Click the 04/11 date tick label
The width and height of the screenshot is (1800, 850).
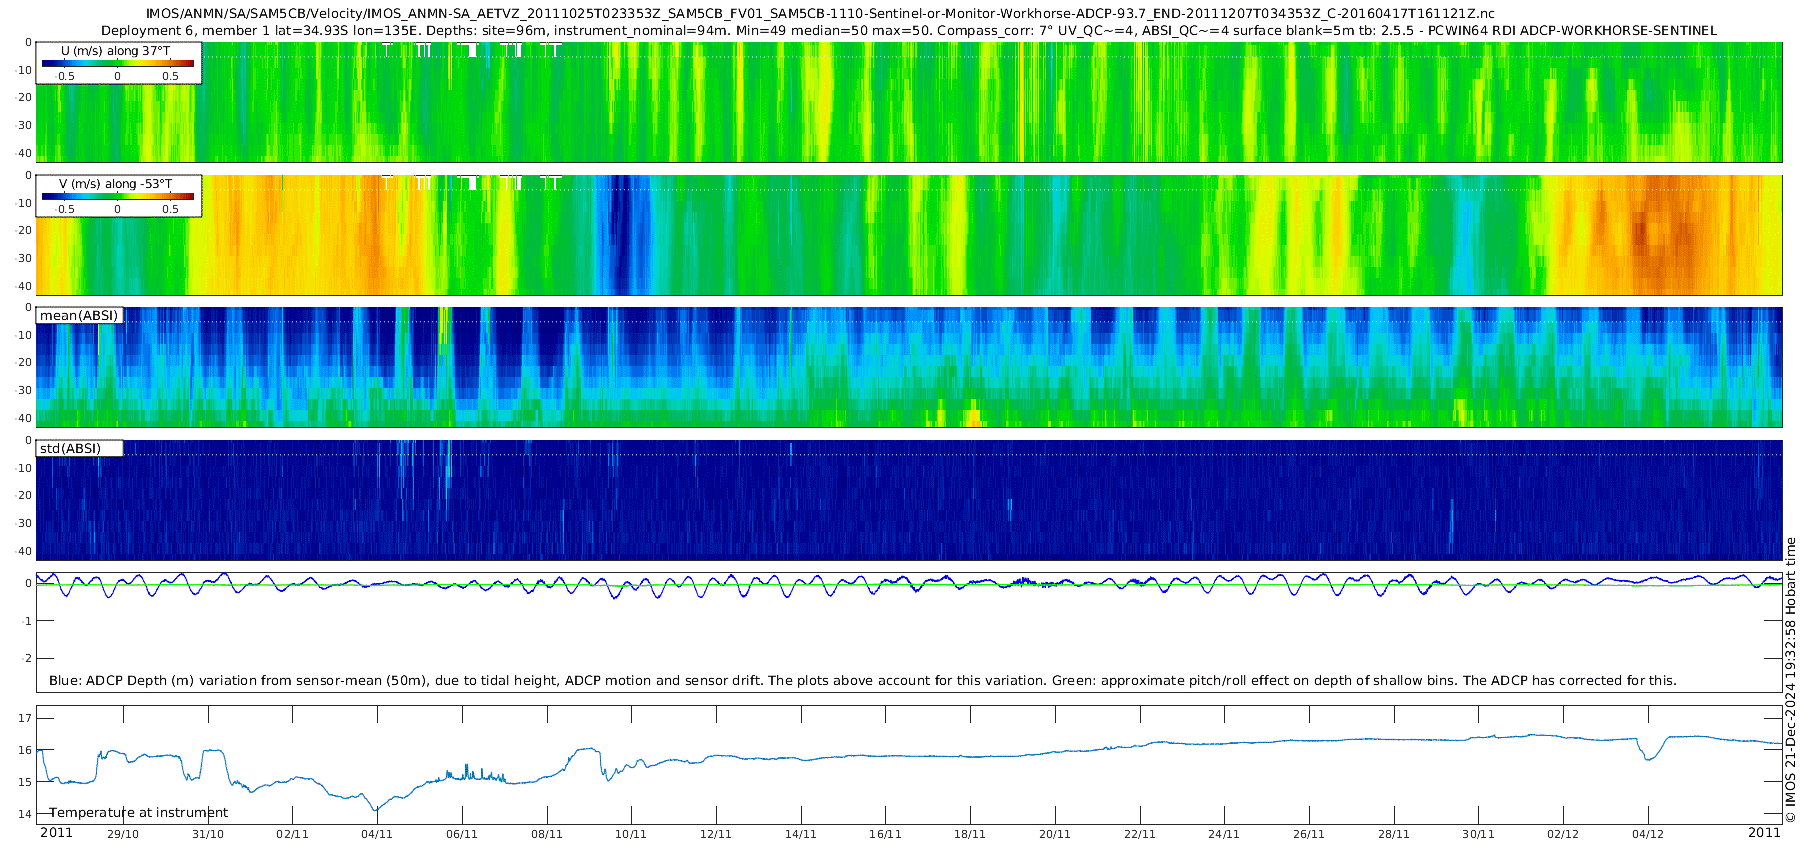376,834
